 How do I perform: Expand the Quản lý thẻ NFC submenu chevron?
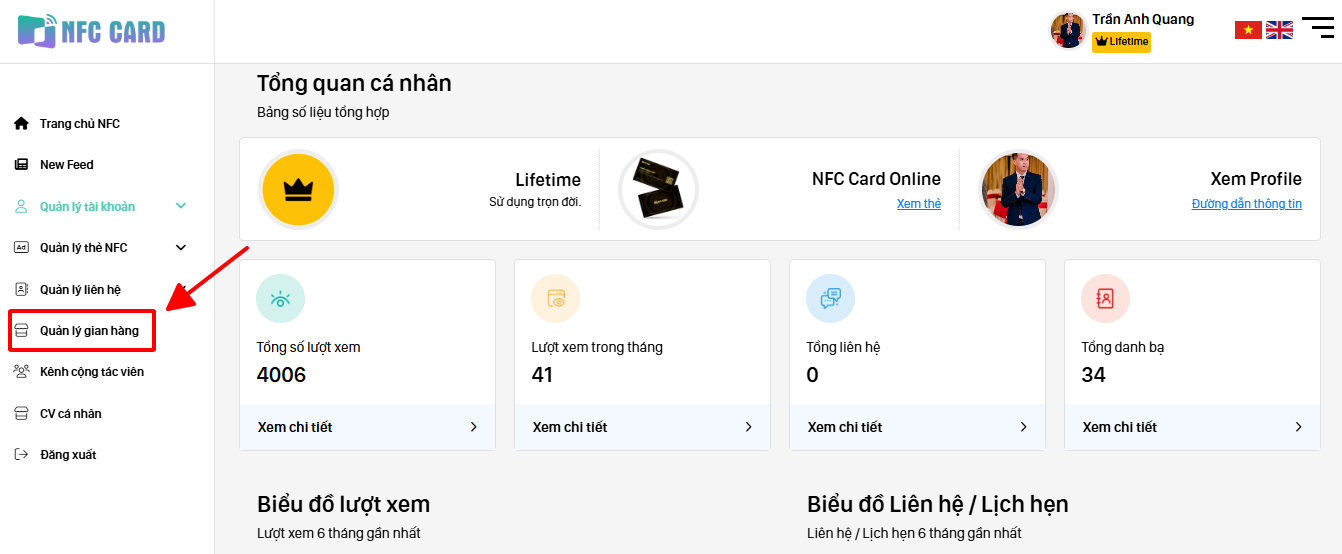click(x=181, y=248)
